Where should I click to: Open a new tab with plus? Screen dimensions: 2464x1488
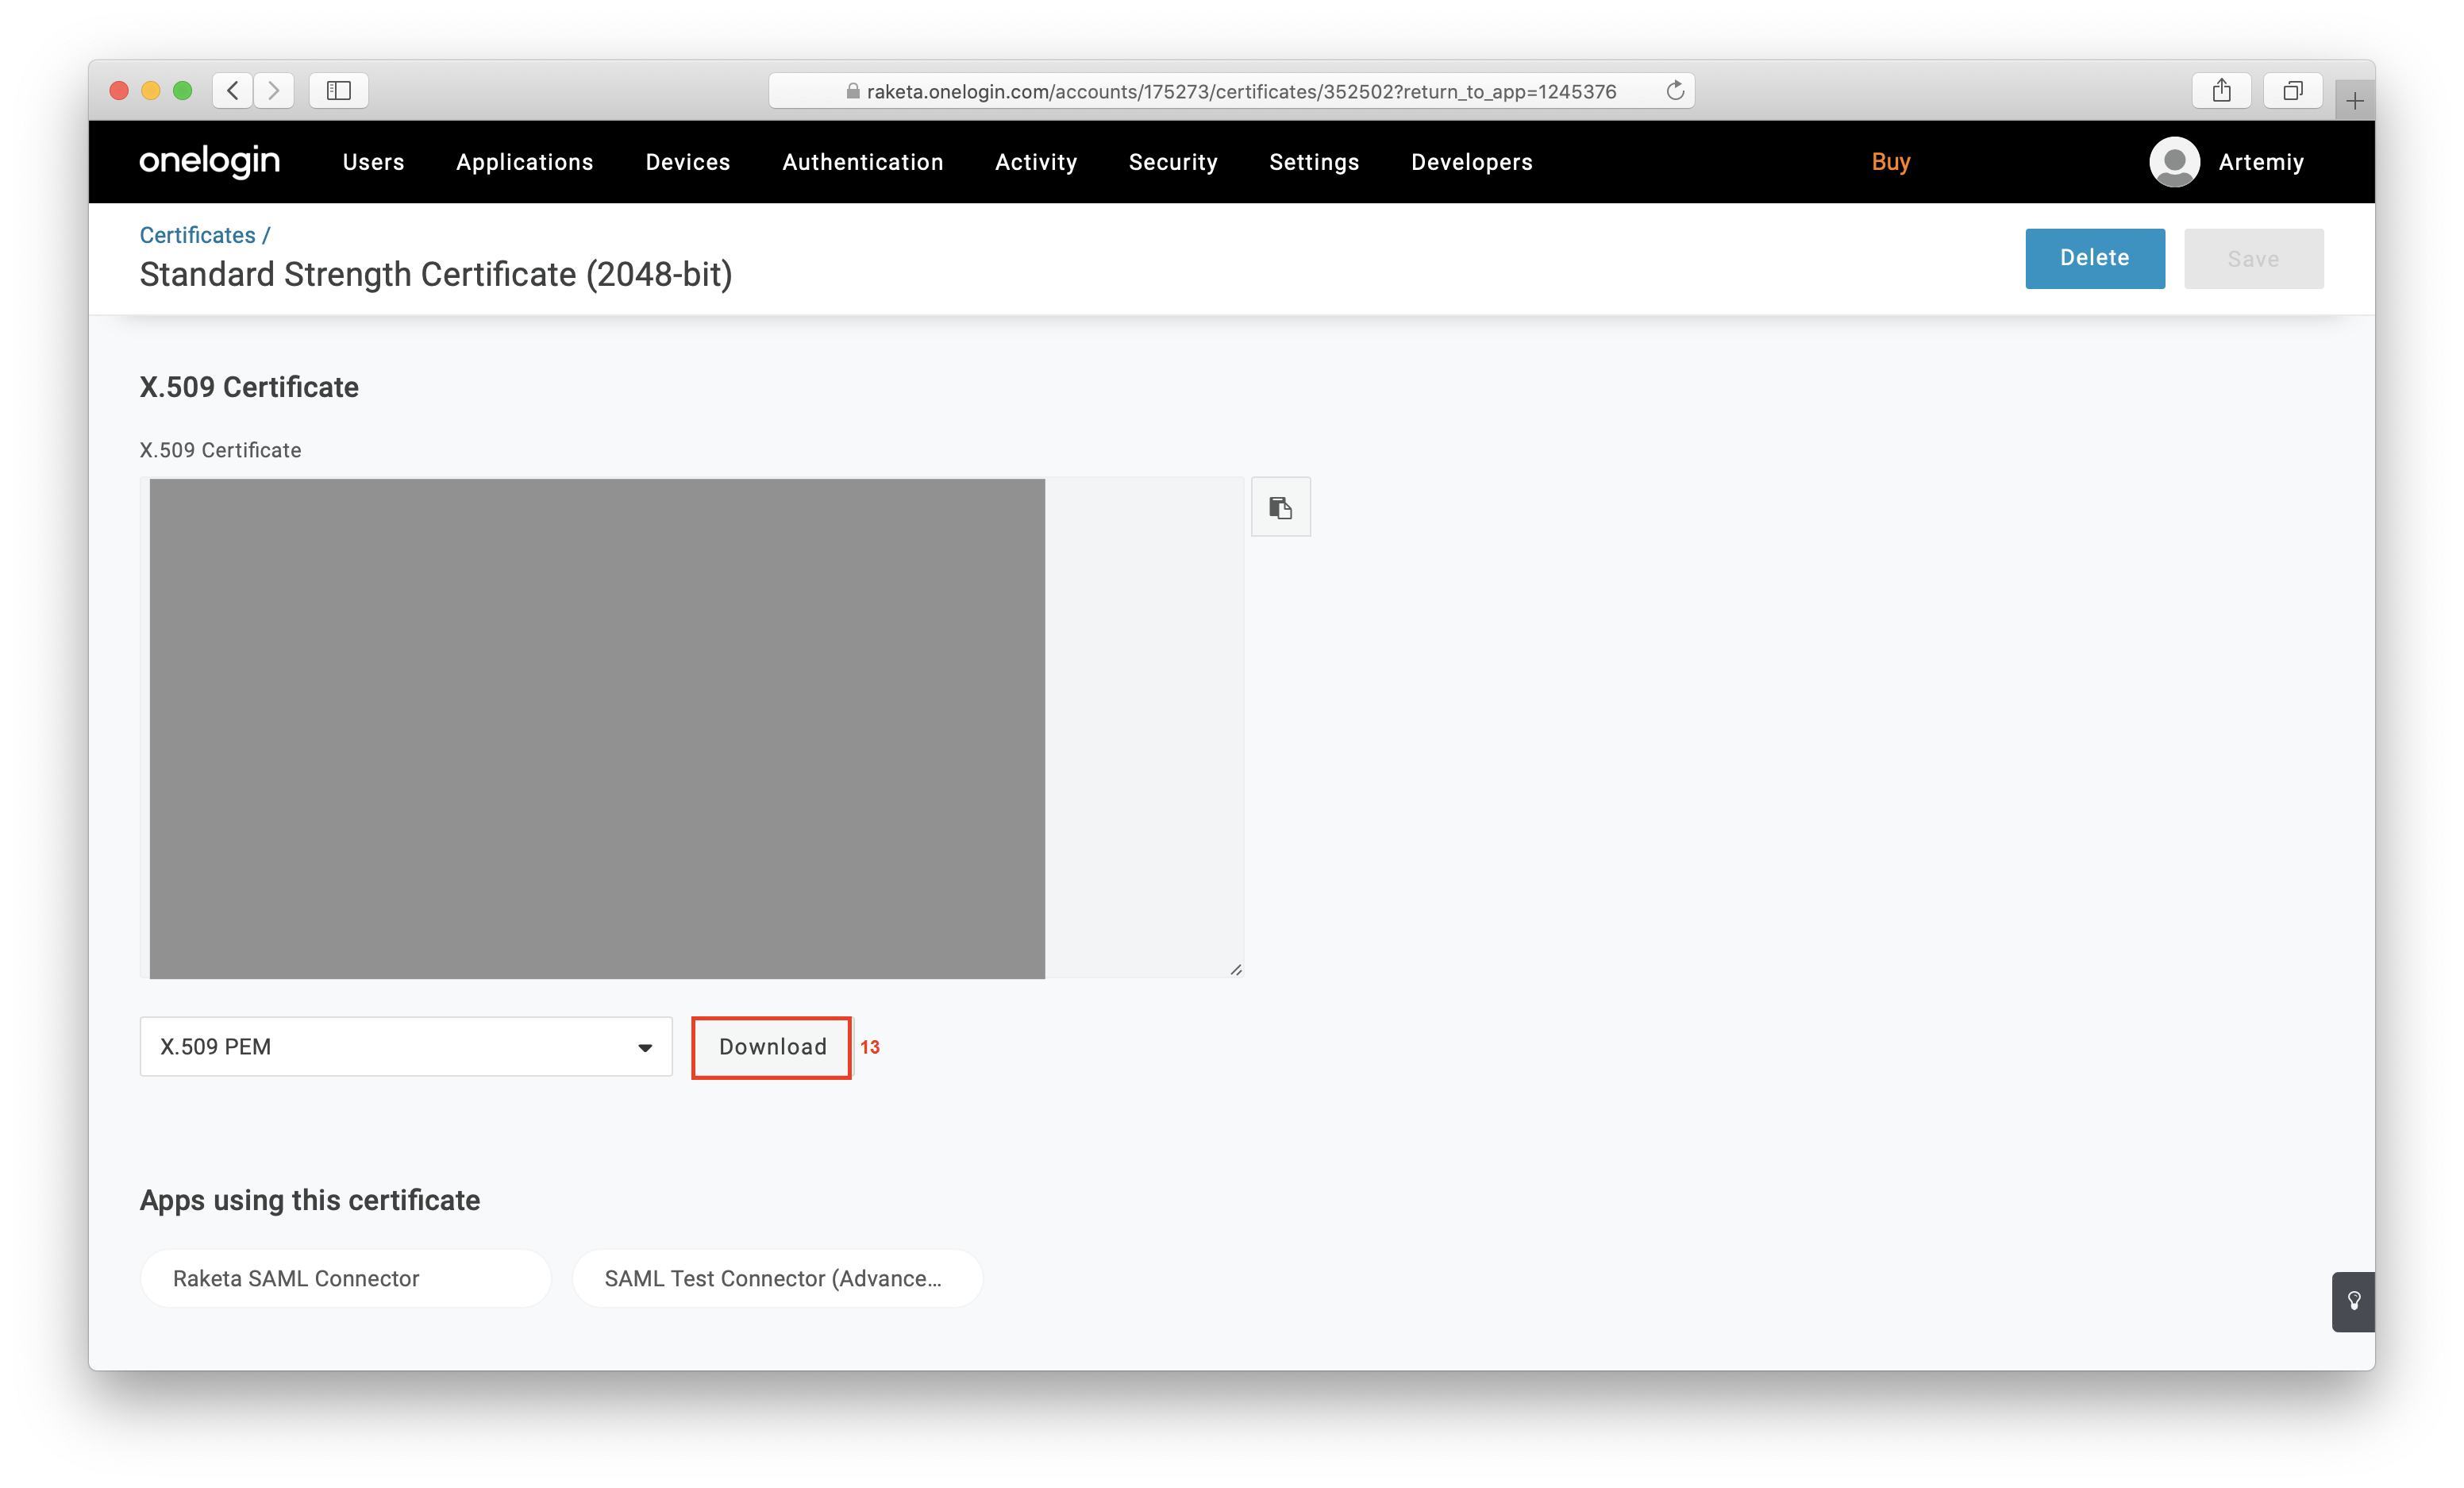click(x=2354, y=101)
